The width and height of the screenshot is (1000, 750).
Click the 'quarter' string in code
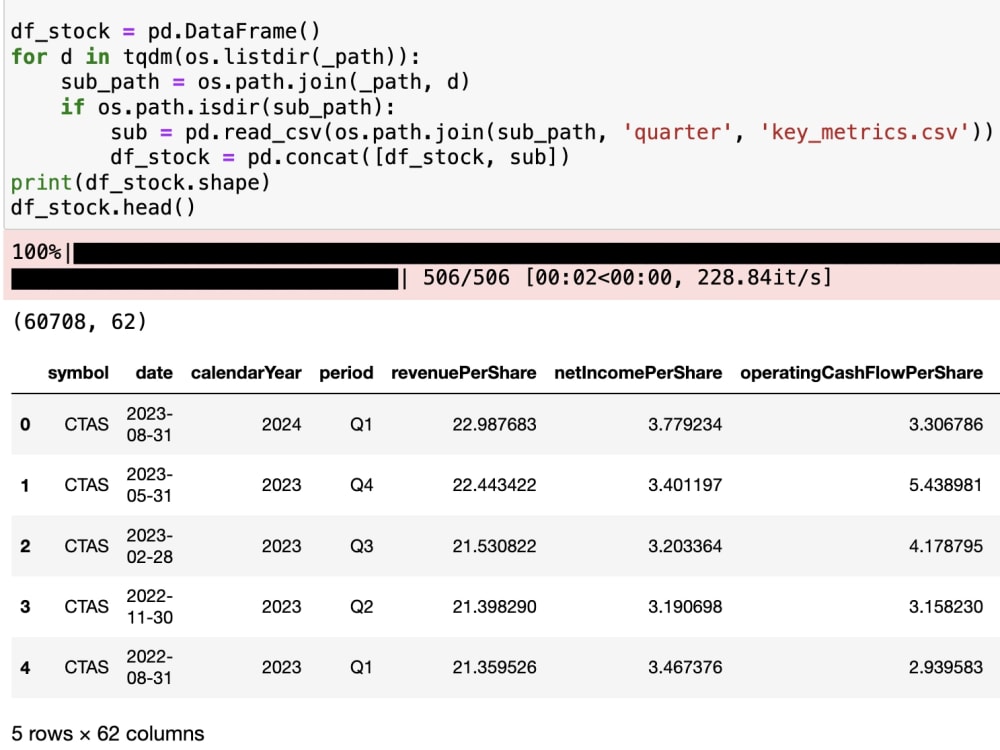[677, 133]
